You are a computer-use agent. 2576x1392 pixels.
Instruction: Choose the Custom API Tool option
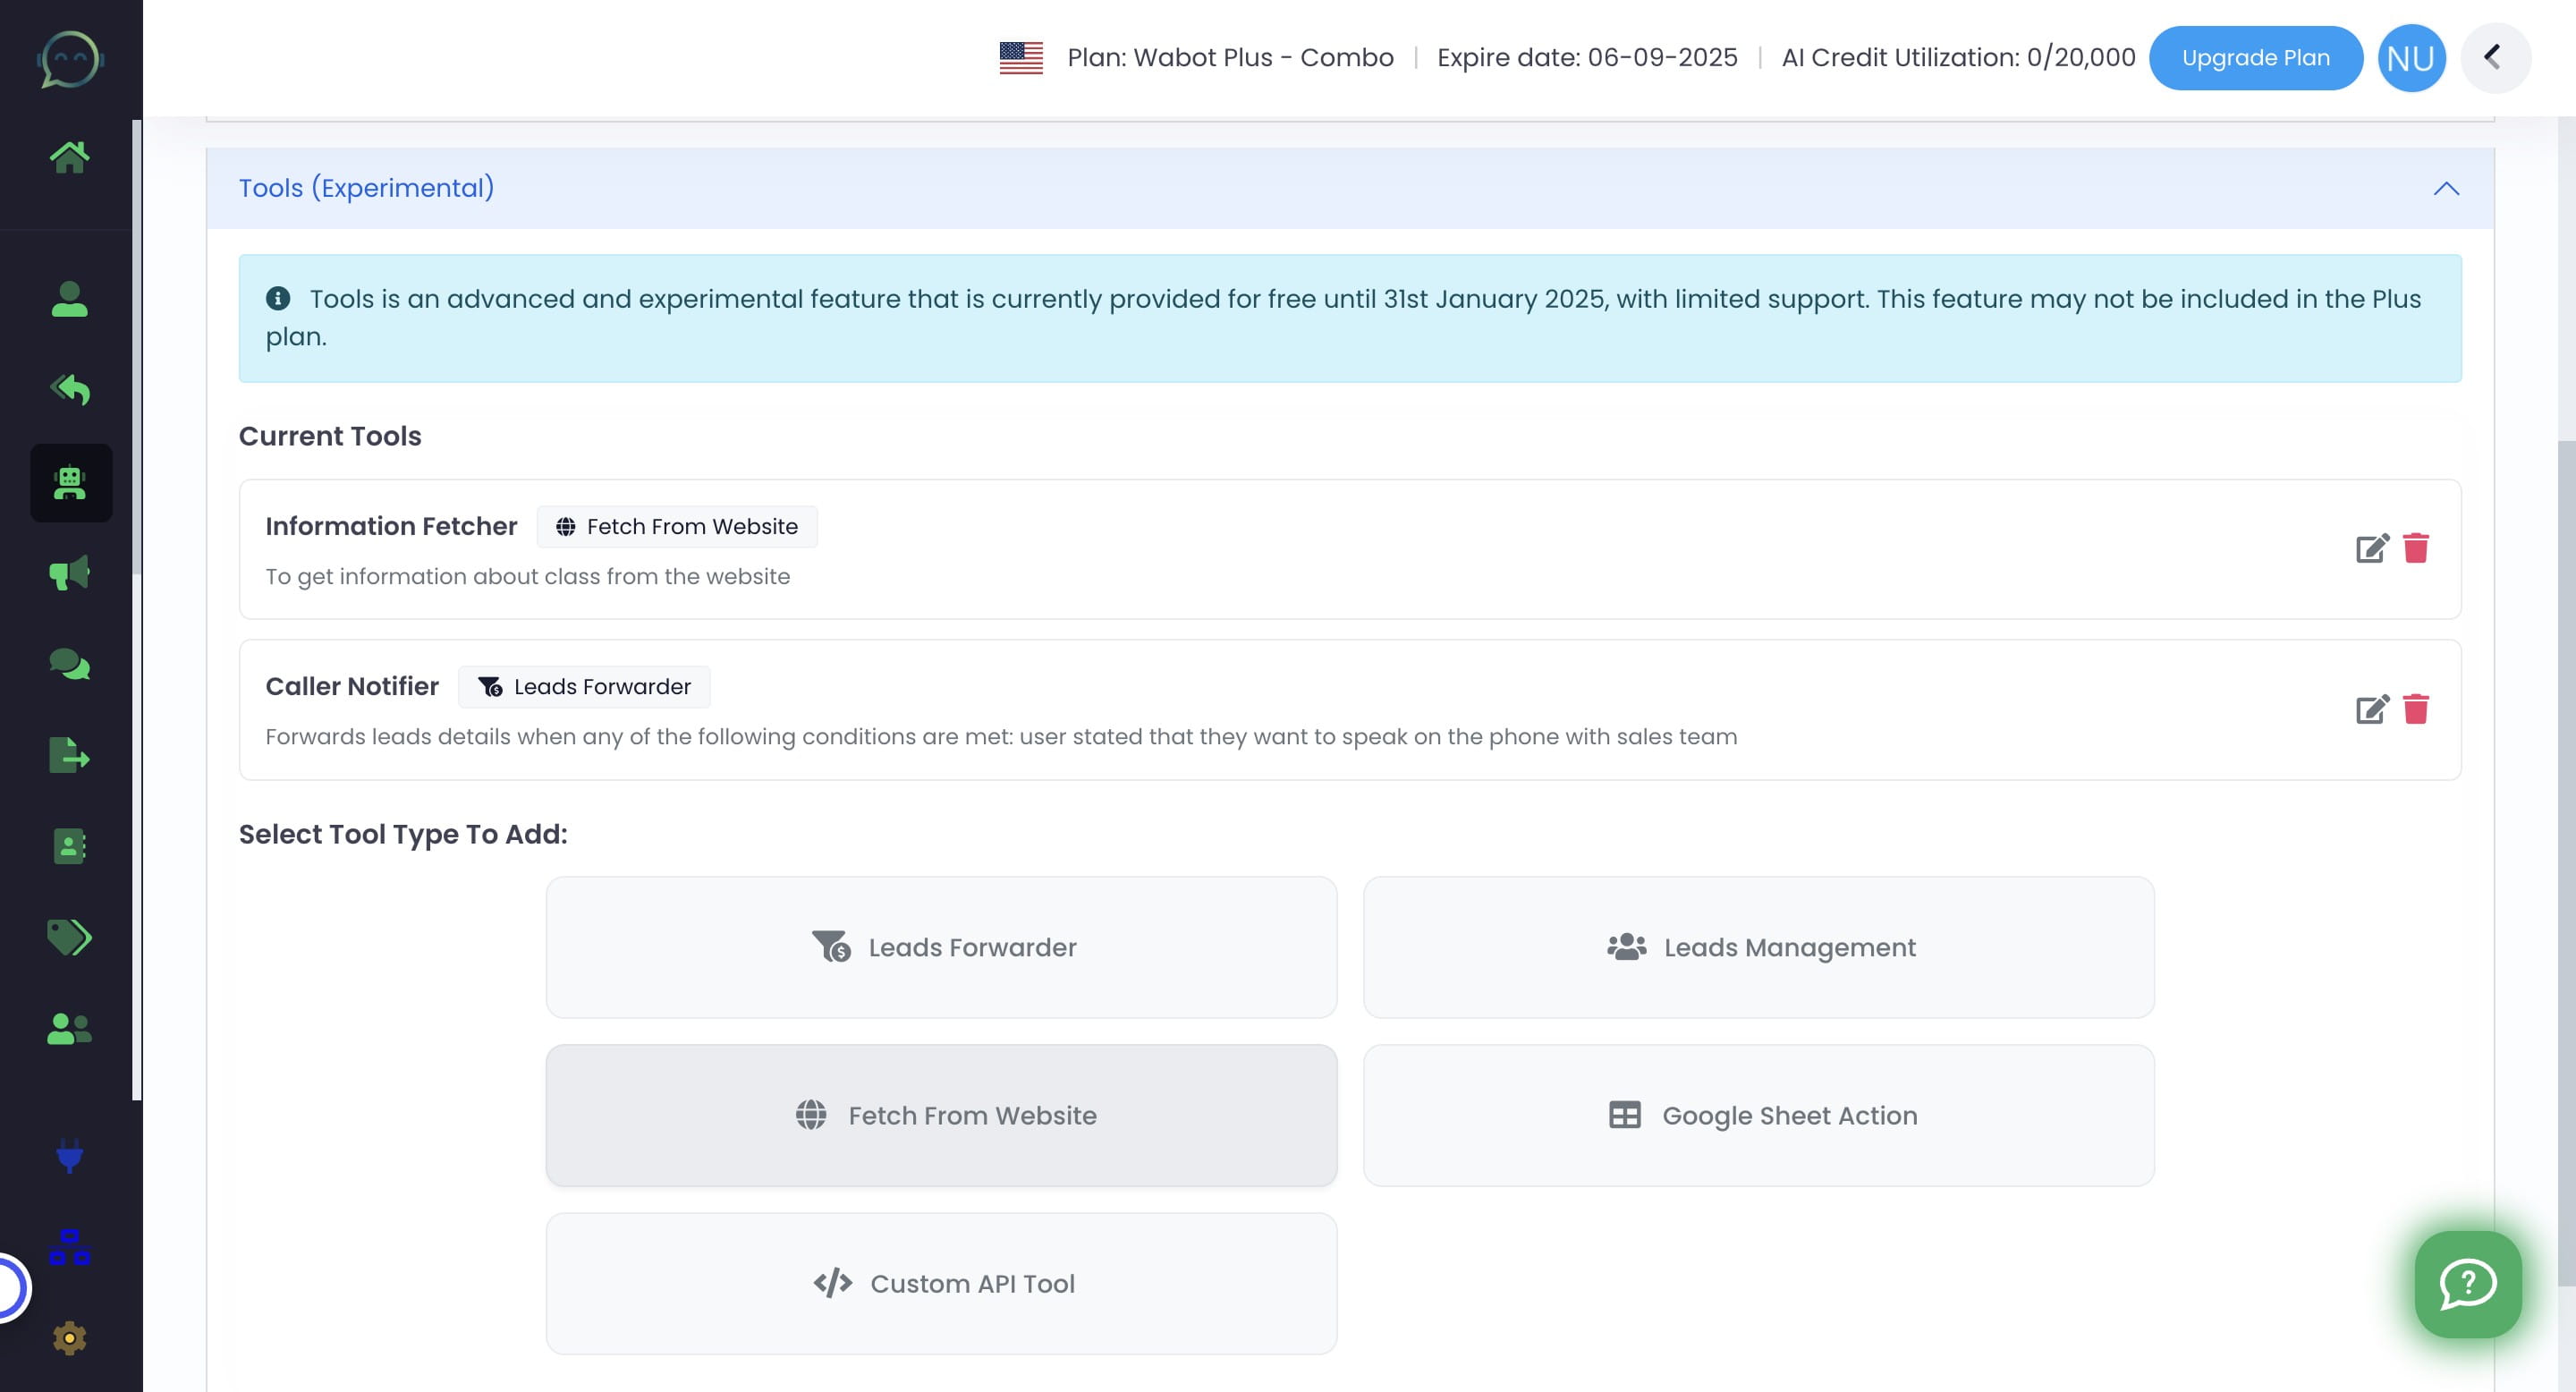[941, 1283]
